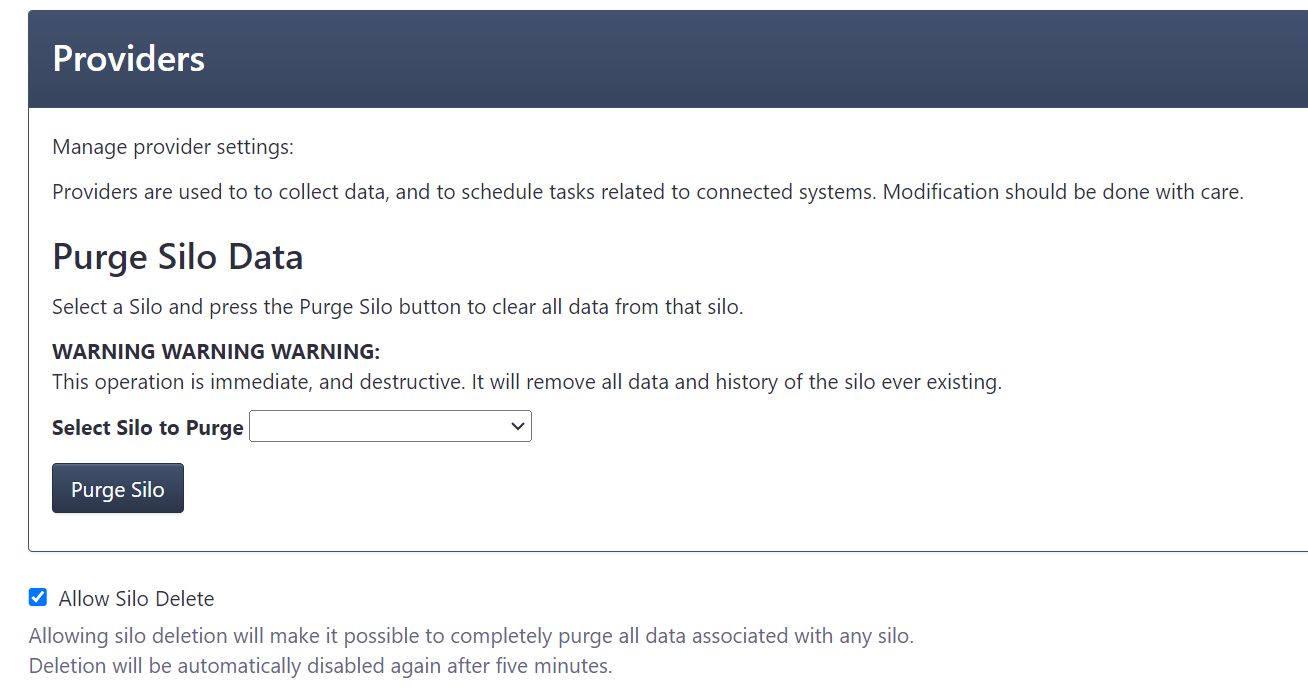Click the five minutes auto-disable notice
1308x693 pixels.
coord(322,665)
